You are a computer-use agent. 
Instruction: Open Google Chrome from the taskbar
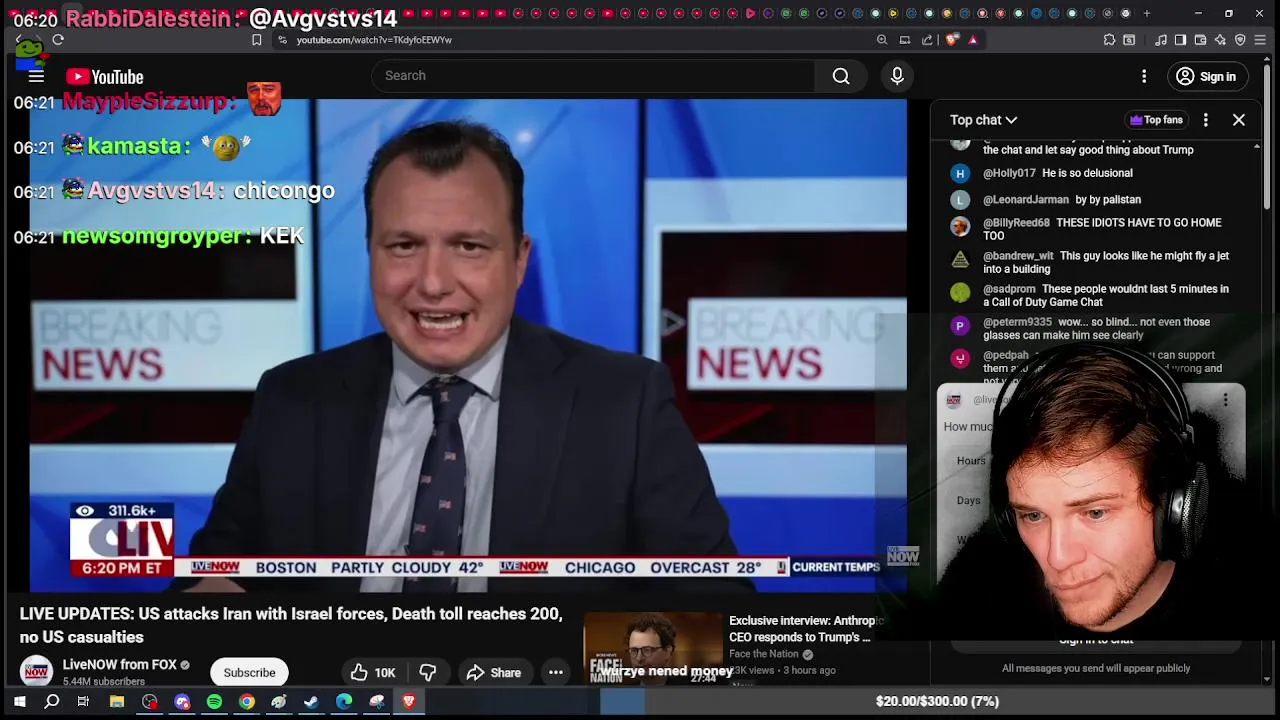pos(246,702)
